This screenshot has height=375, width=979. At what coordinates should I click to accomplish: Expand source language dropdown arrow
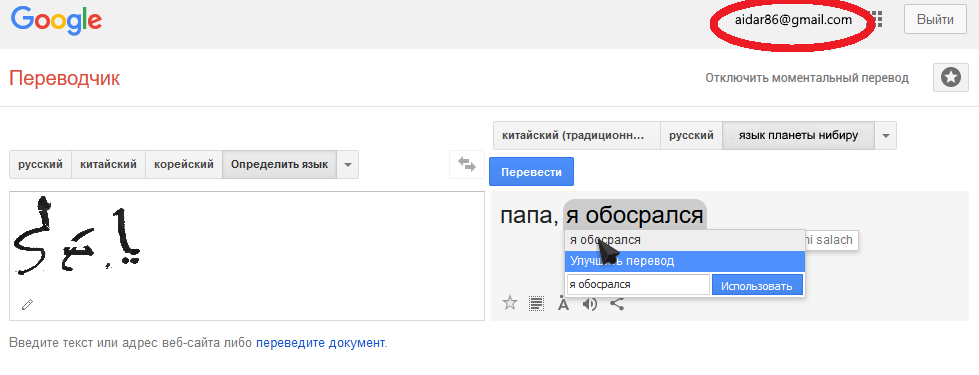(348, 165)
